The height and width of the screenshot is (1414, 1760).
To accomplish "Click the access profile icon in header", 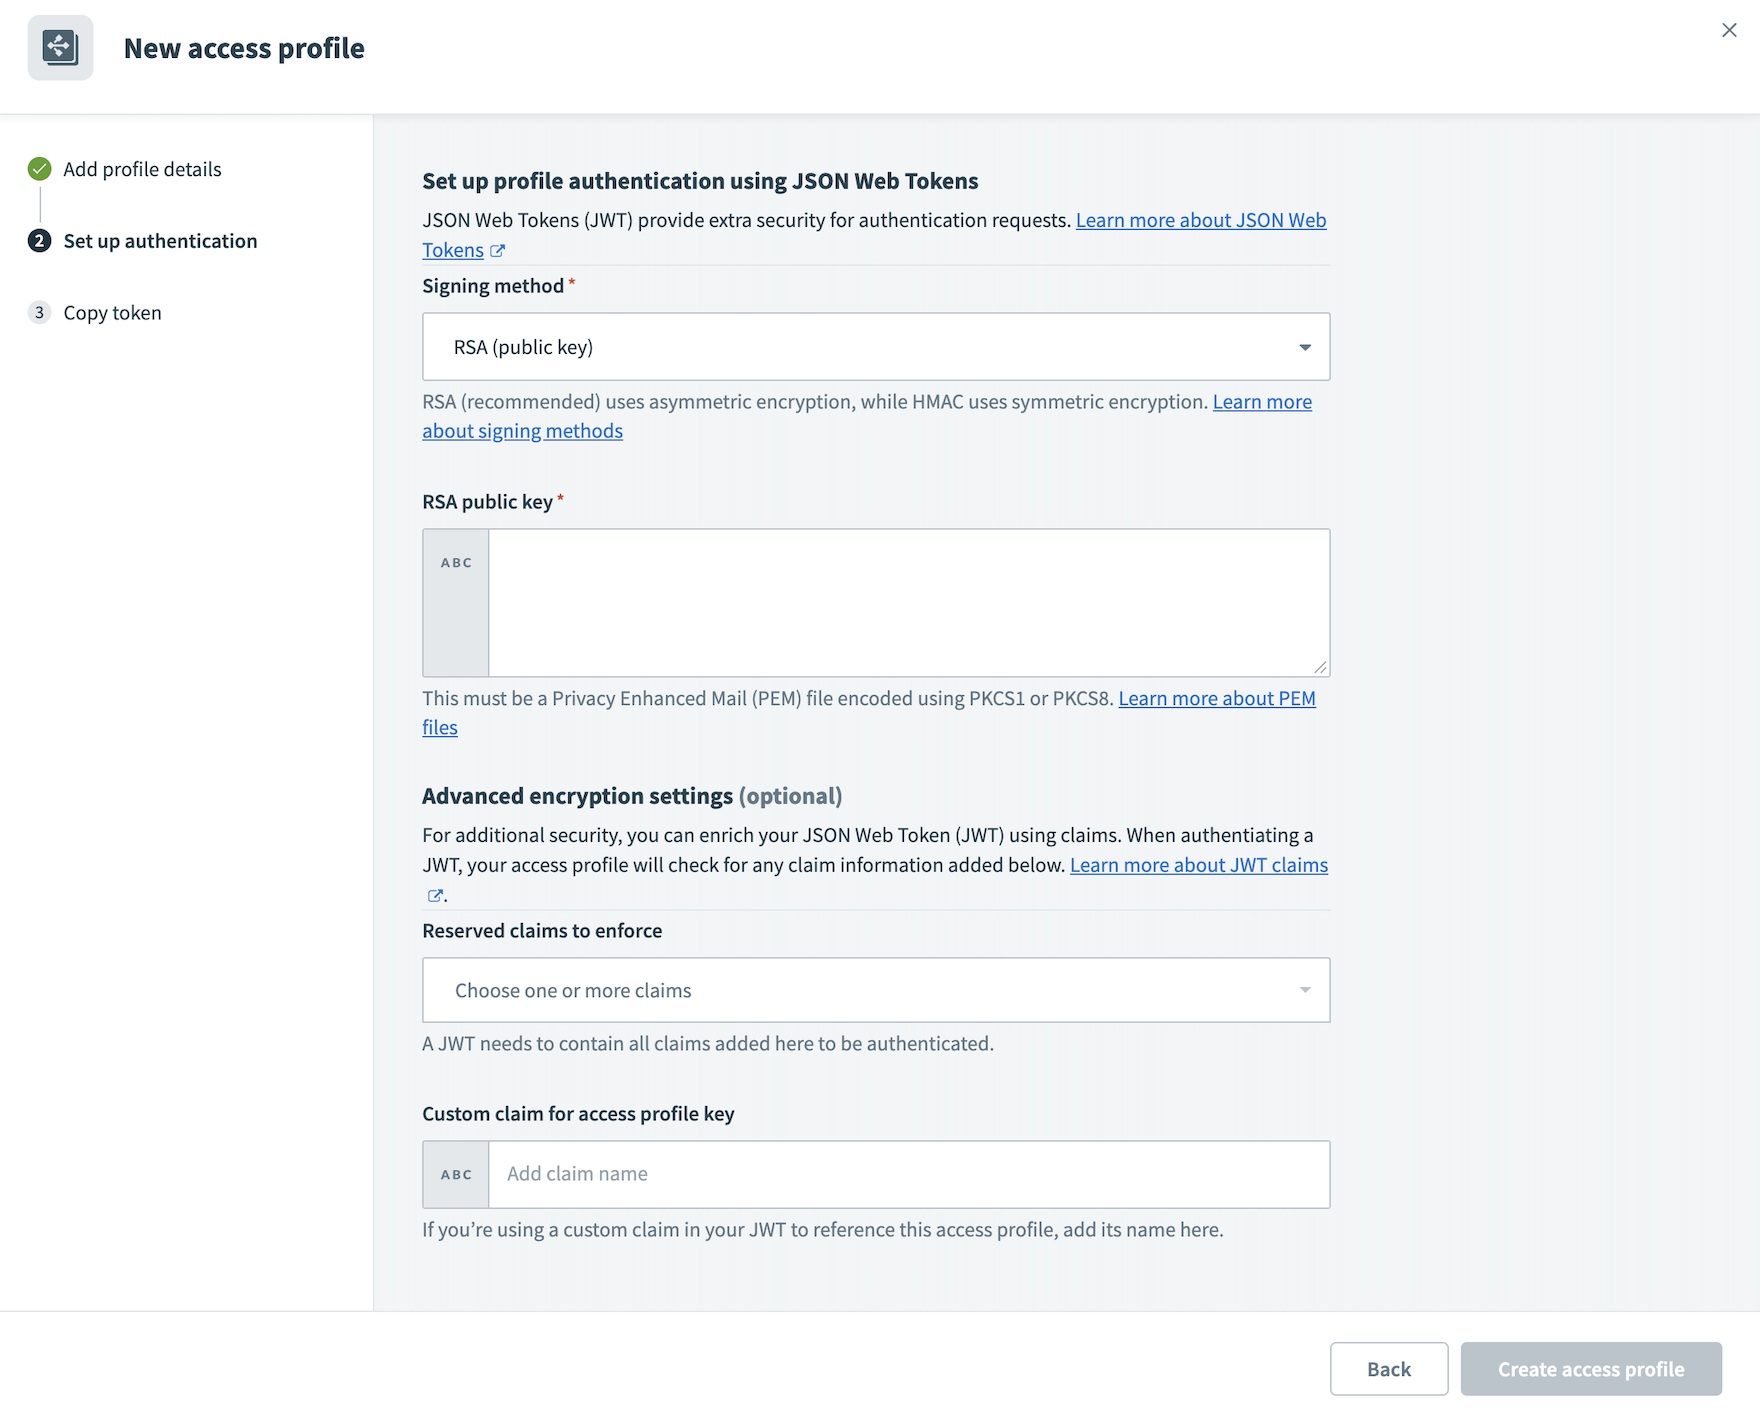I will (x=60, y=47).
